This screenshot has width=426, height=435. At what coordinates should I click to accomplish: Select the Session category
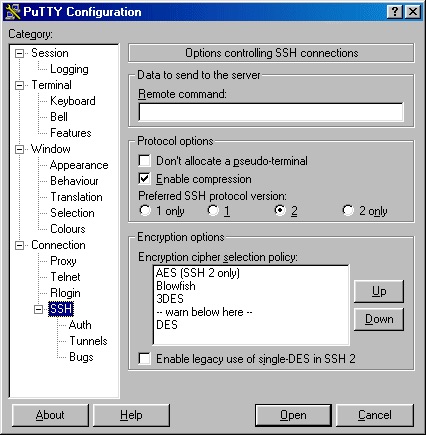click(x=50, y=53)
